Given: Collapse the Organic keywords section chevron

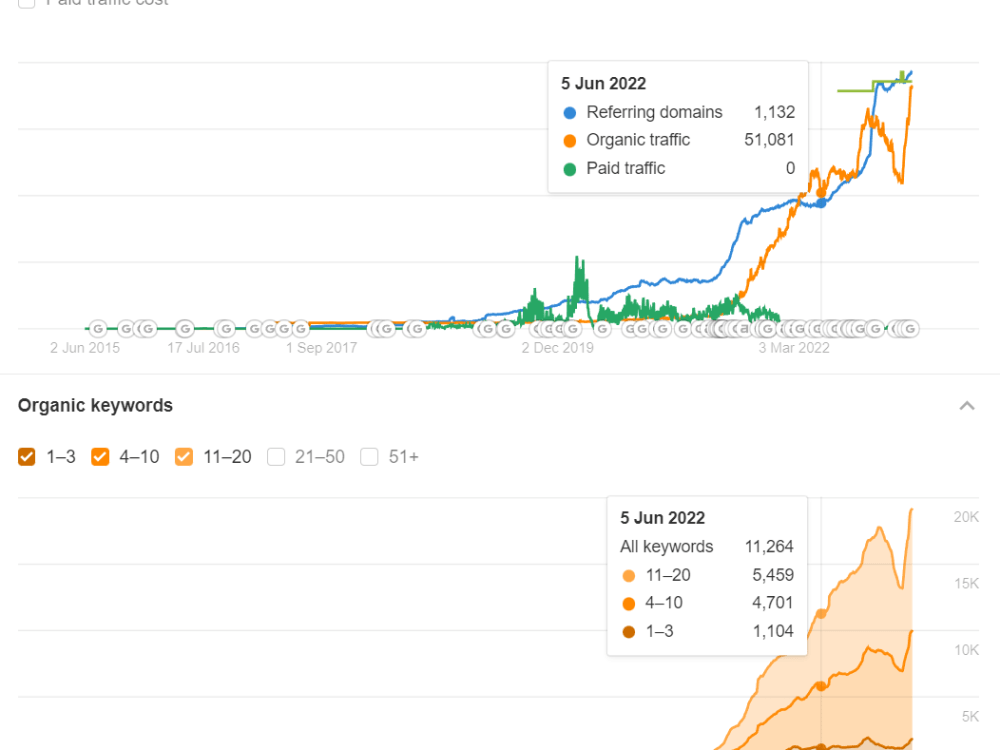Looking at the screenshot, I should coord(967,406).
